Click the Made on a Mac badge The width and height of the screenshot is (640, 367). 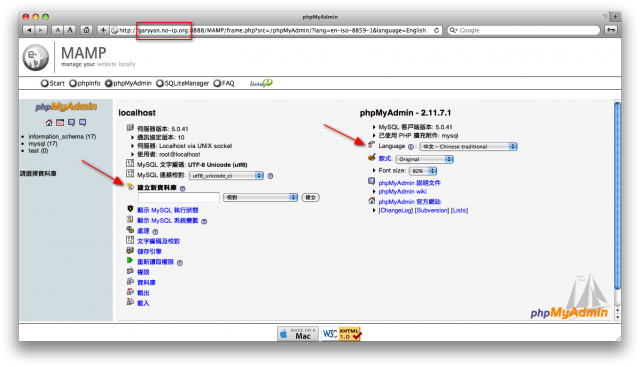click(298, 334)
